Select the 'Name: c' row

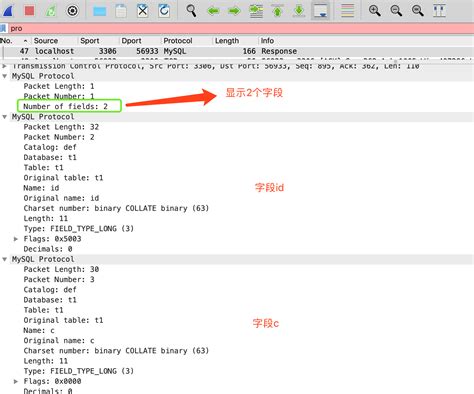click(39, 330)
